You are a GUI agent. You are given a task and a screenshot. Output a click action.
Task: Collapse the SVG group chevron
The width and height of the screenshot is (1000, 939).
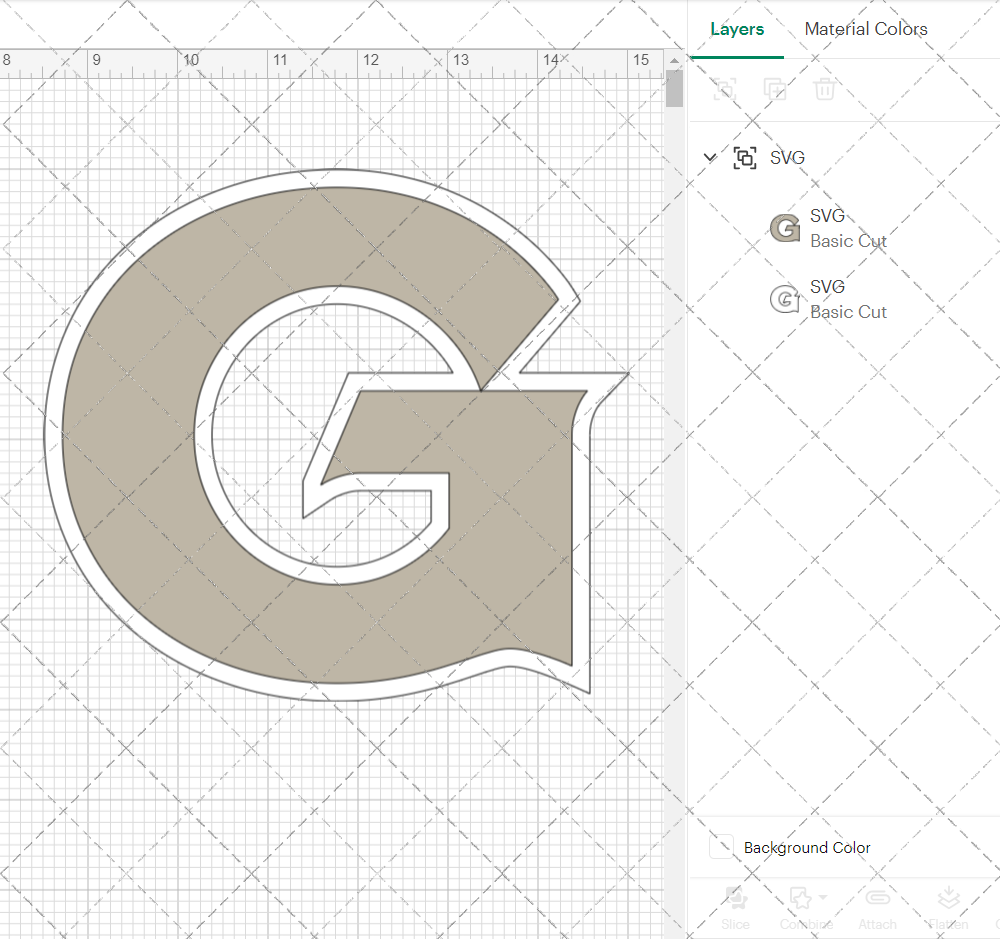point(710,157)
